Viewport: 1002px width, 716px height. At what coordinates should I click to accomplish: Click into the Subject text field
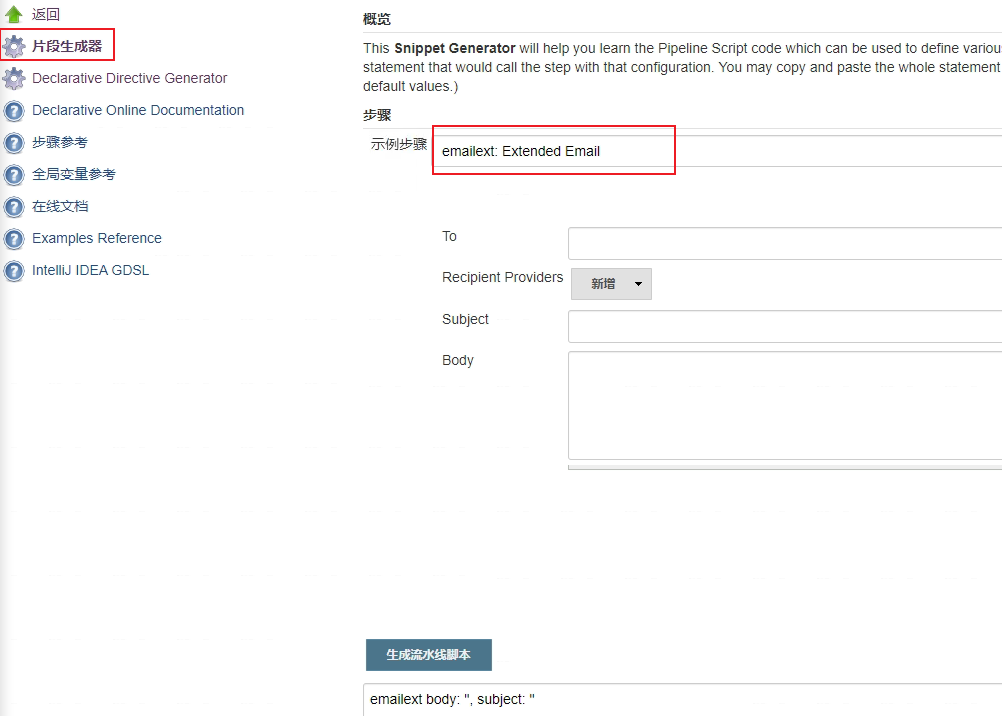(785, 327)
